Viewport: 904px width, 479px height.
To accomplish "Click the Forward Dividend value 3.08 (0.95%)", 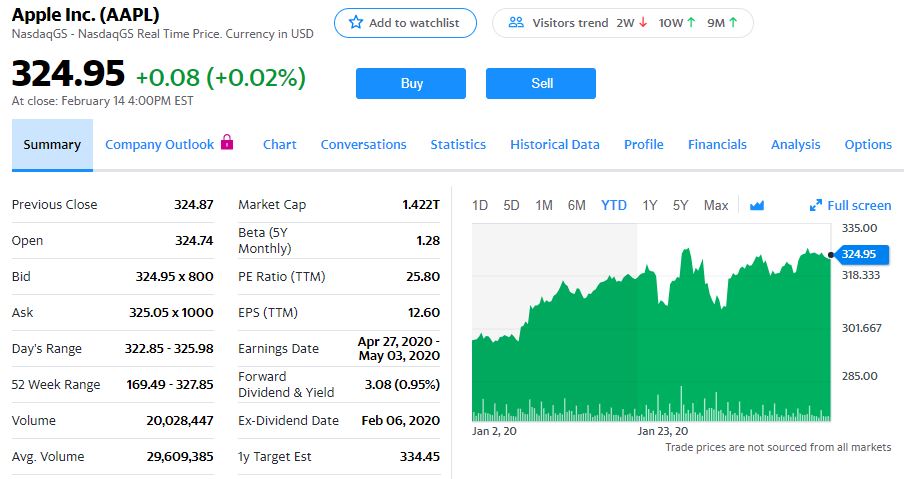I will pyautogui.click(x=402, y=384).
